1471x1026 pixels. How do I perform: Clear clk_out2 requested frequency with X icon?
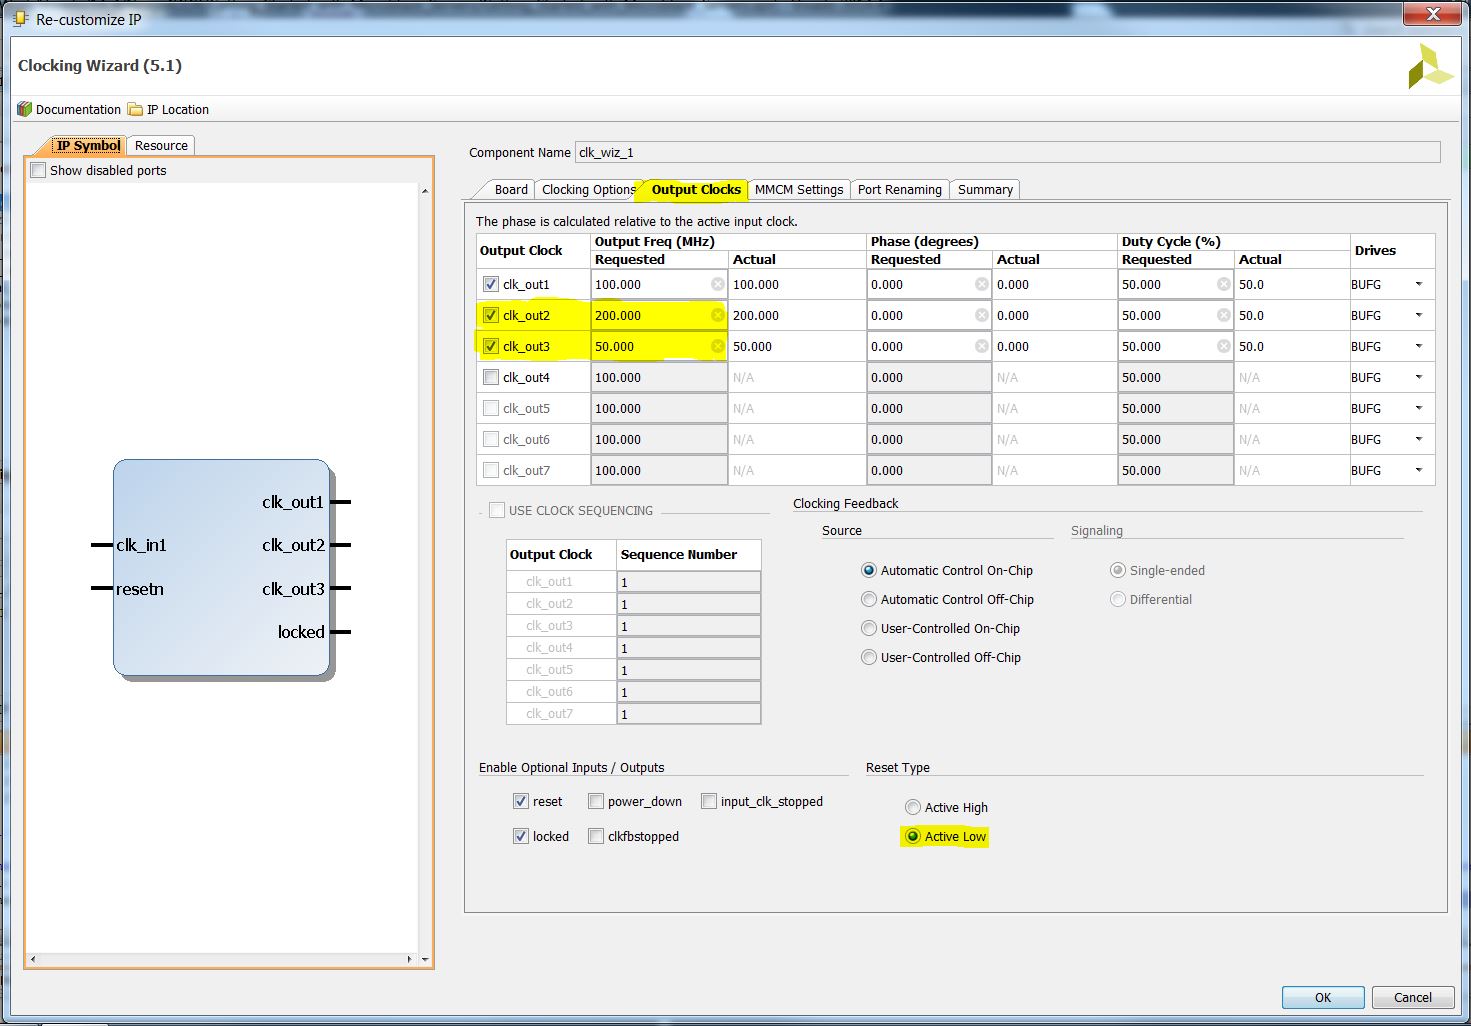click(718, 315)
